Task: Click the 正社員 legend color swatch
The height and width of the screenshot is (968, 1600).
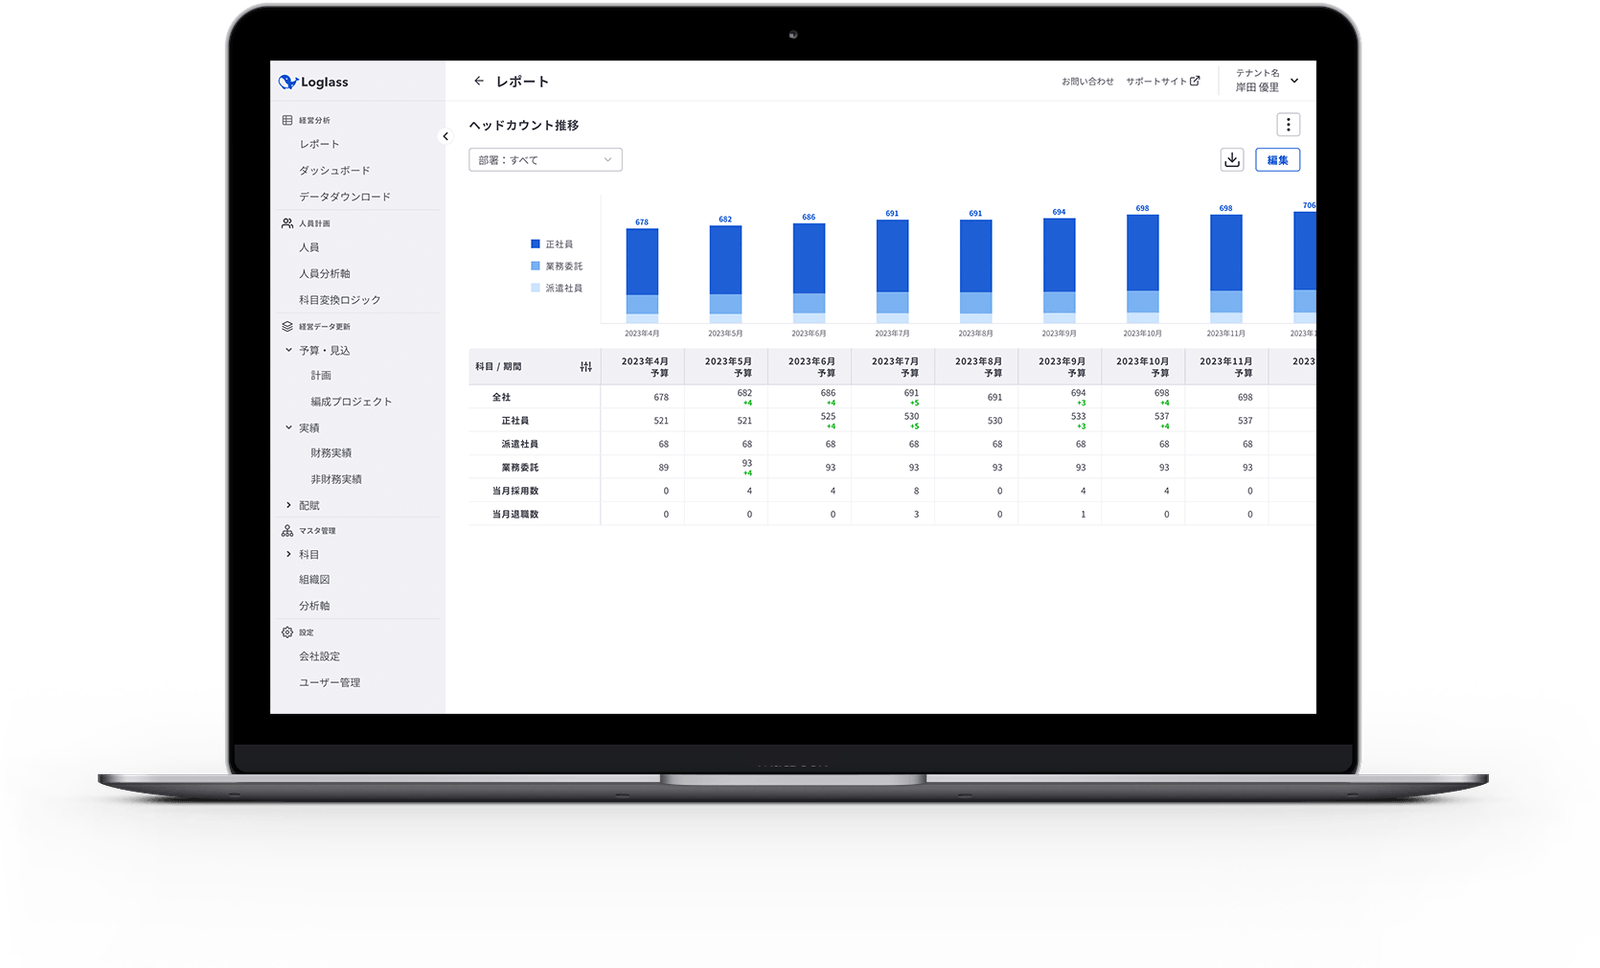Action: (535, 244)
